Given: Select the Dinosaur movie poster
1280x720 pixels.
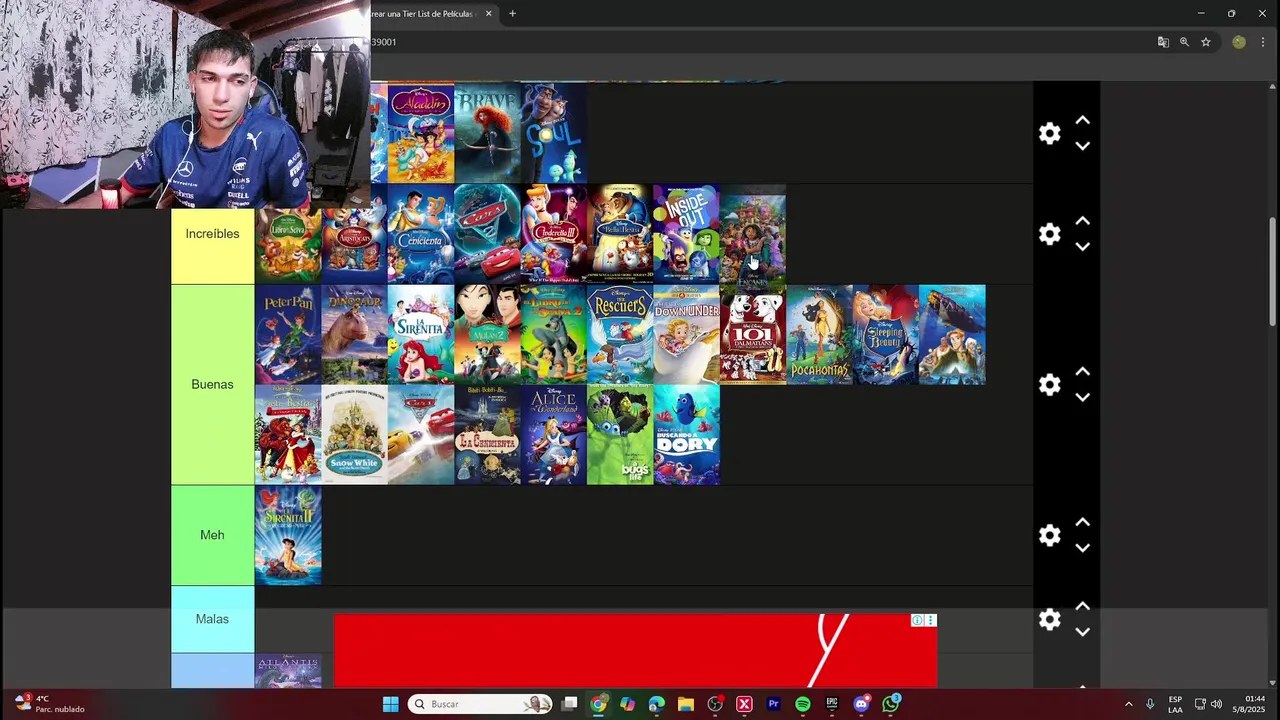Looking at the screenshot, I should point(354,335).
